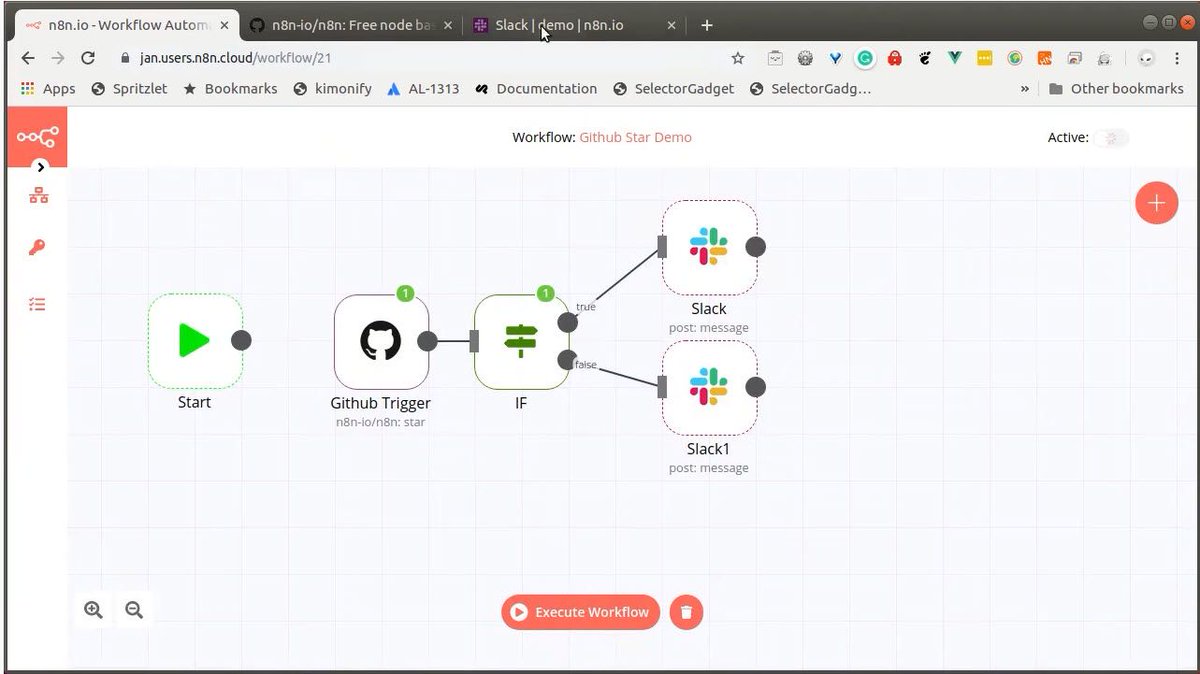Click the green badge on Github Trigger node
This screenshot has height=674, width=1200.
tap(405, 294)
